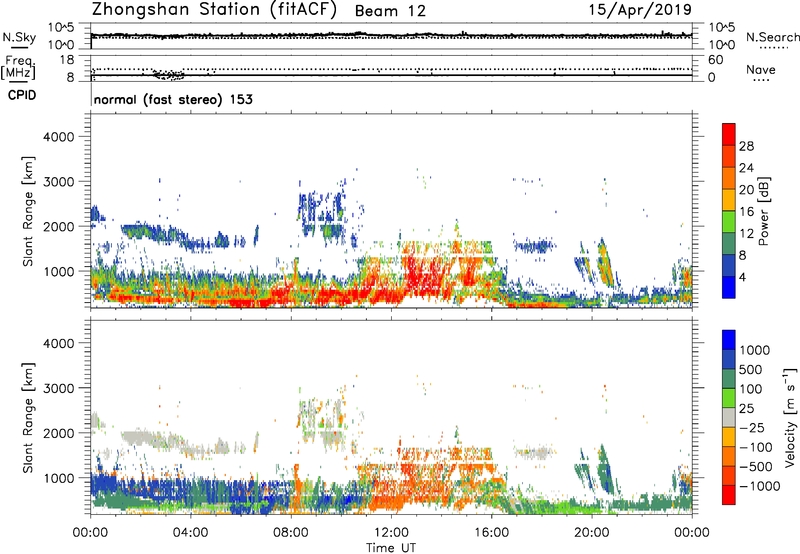The width and height of the screenshot is (800, 554).
Task: Click the '1000' tick on velocity color bar
Action: click(755, 350)
